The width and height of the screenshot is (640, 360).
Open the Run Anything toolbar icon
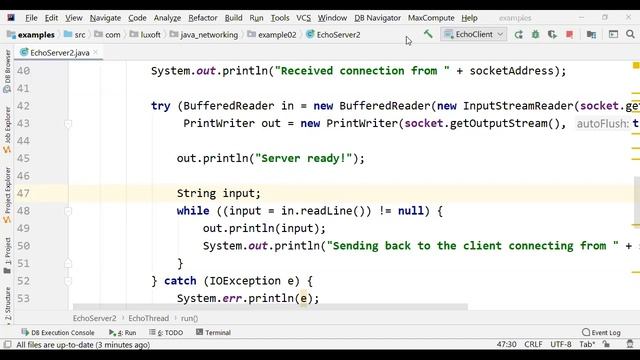point(613,35)
